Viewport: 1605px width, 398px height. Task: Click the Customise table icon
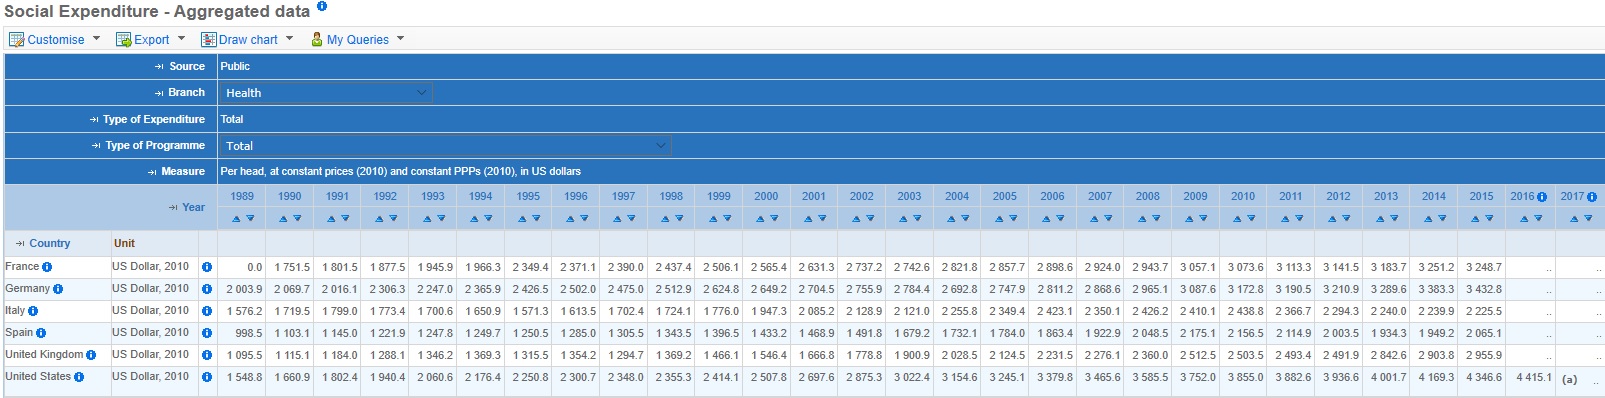(16, 40)
